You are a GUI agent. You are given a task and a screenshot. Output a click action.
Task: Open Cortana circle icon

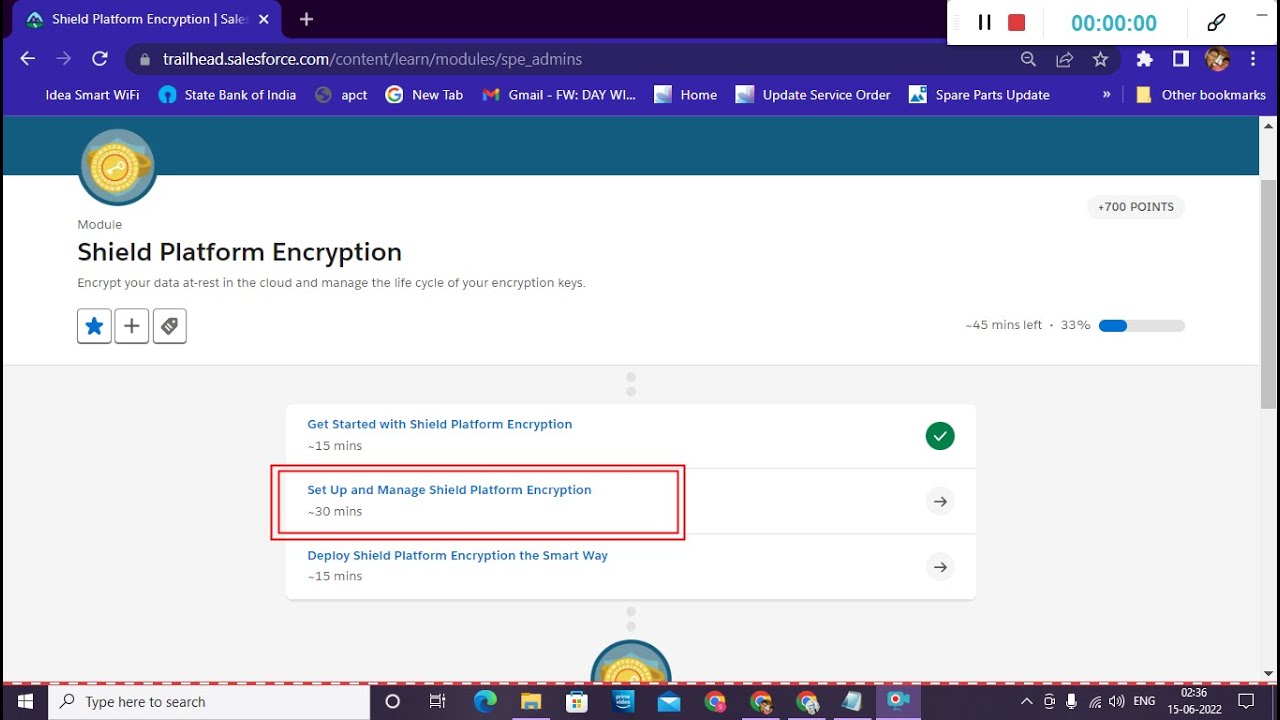coord(393,701)
